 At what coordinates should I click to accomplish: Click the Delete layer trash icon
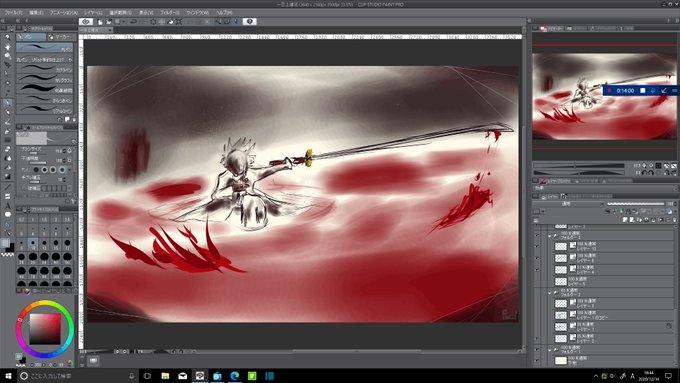point(674,220)
